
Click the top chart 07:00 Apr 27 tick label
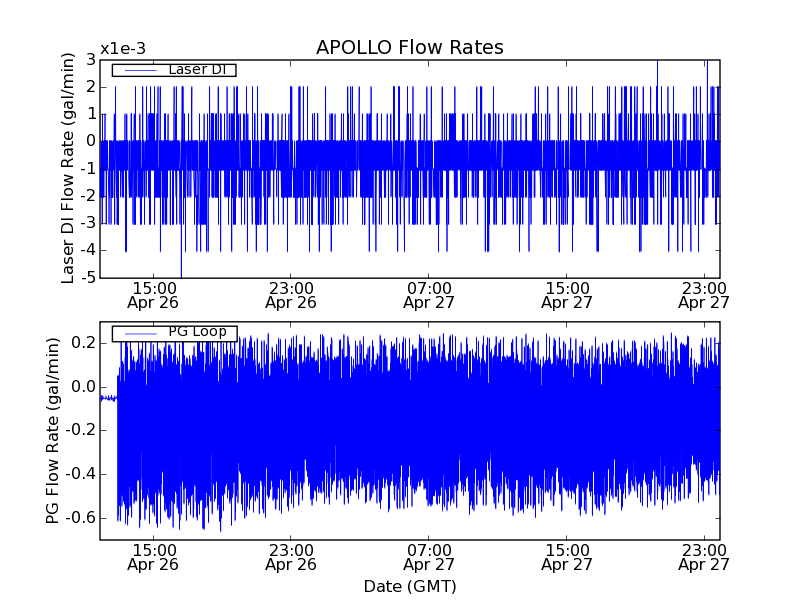(429, 295)
